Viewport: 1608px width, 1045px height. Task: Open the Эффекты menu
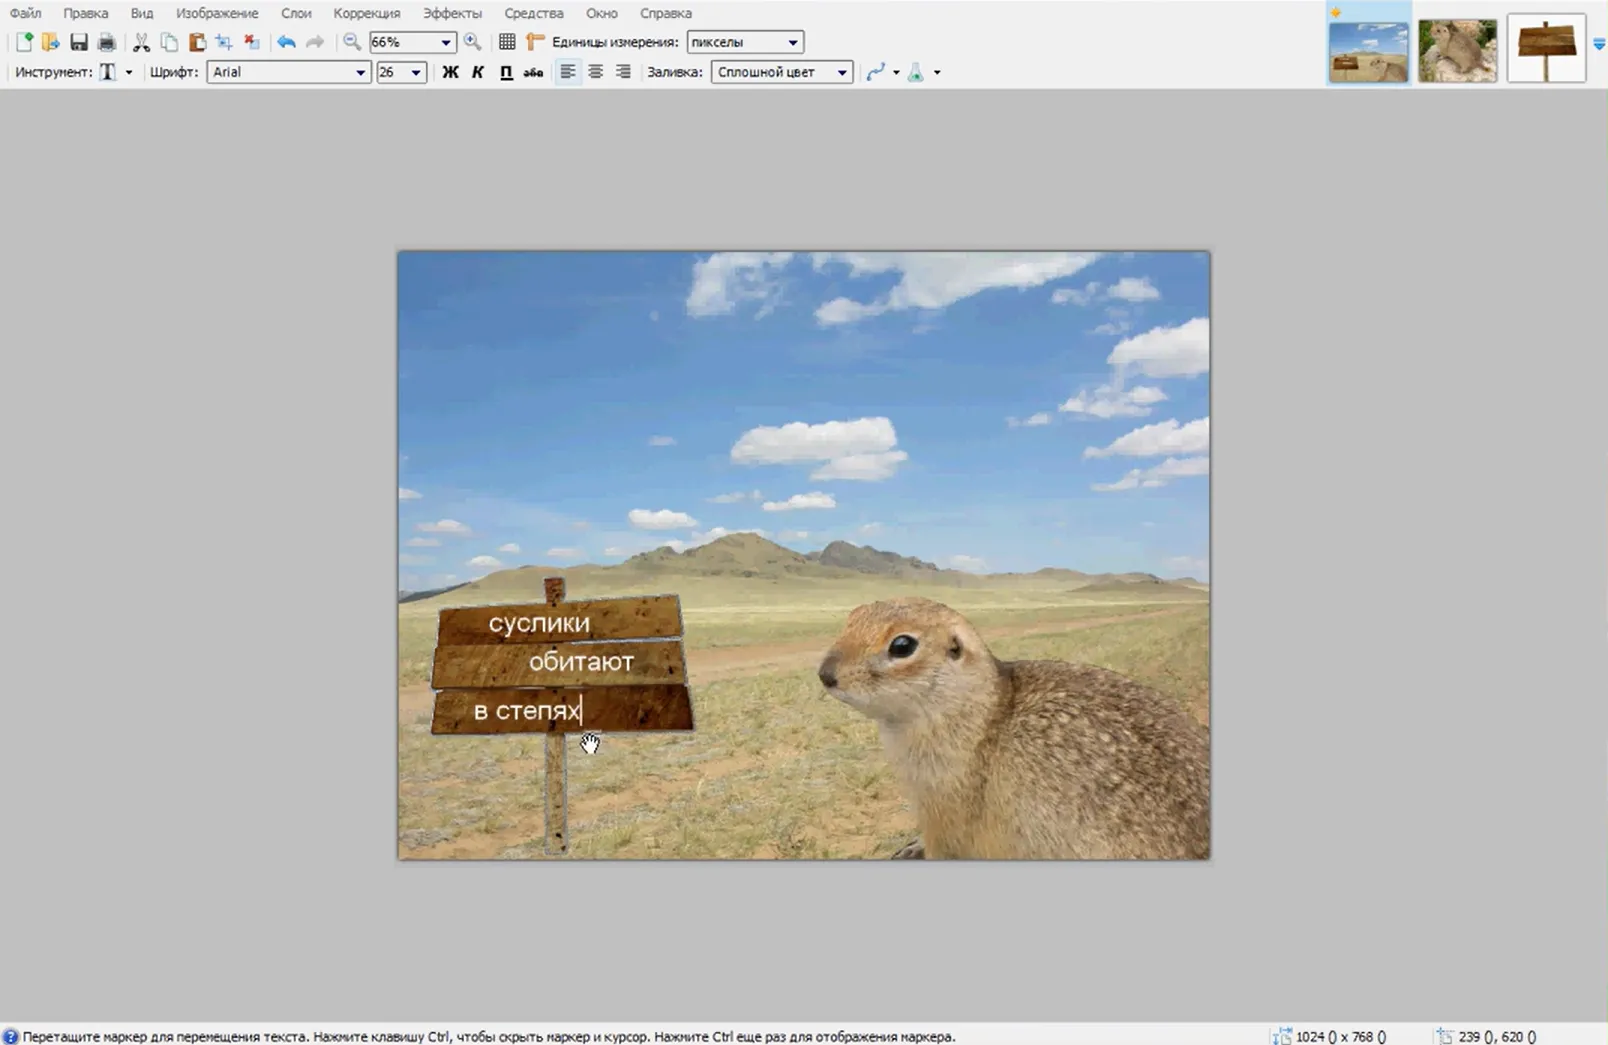point(451,13)
